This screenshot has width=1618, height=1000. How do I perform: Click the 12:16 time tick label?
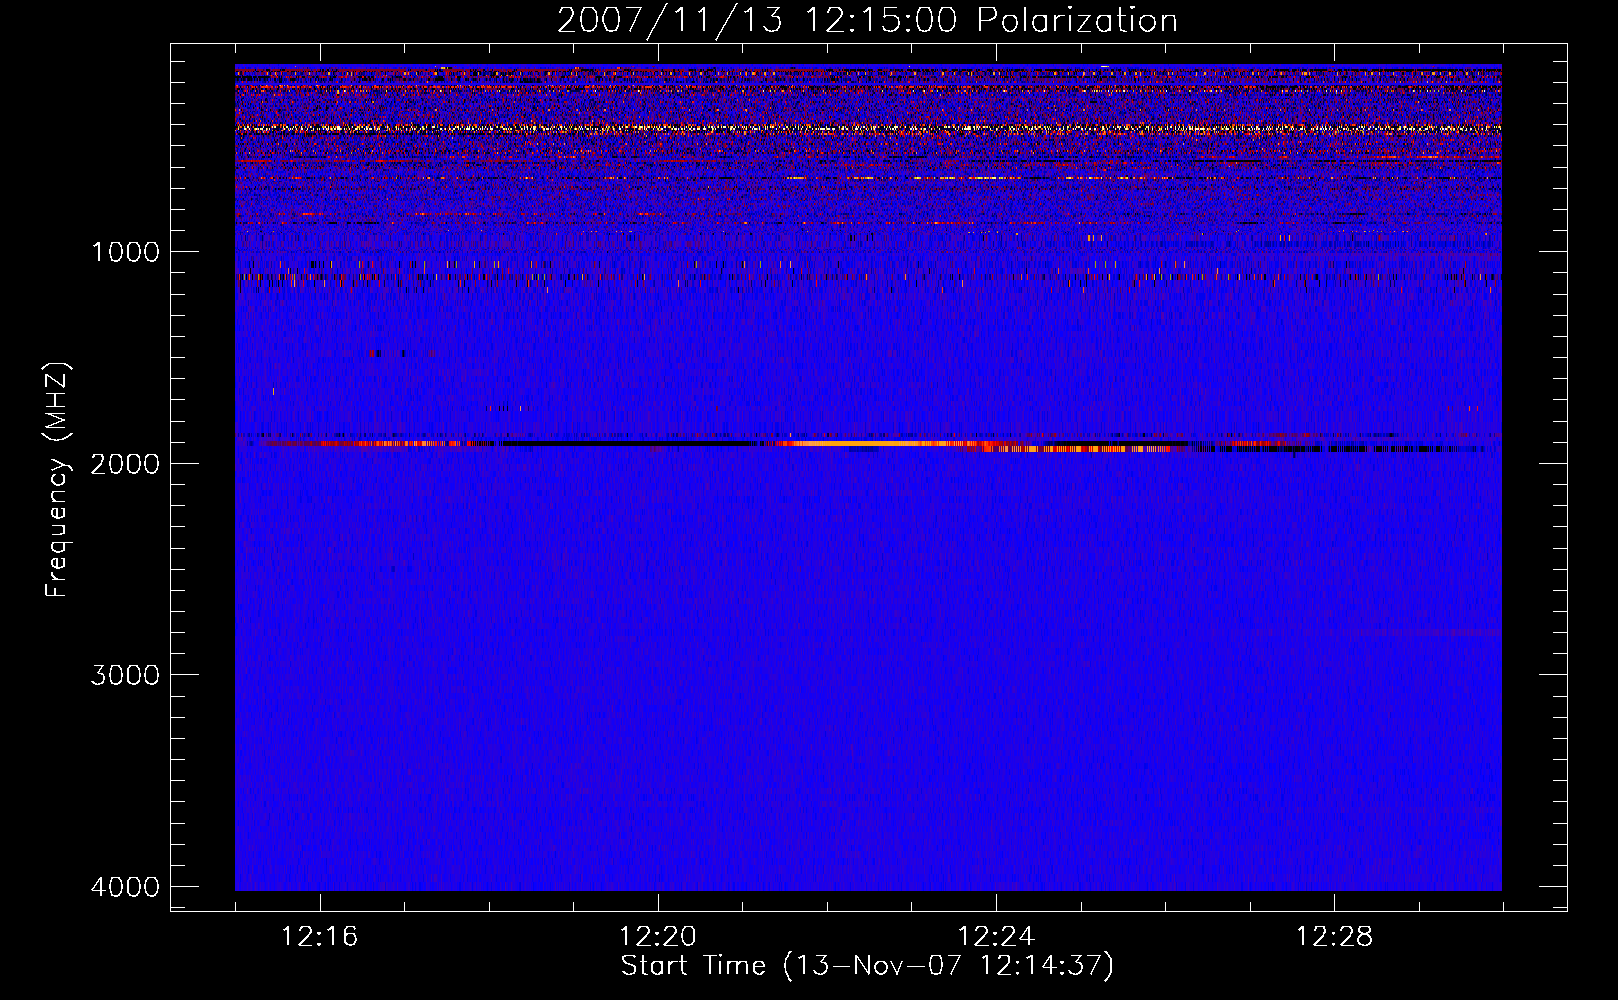319,937
